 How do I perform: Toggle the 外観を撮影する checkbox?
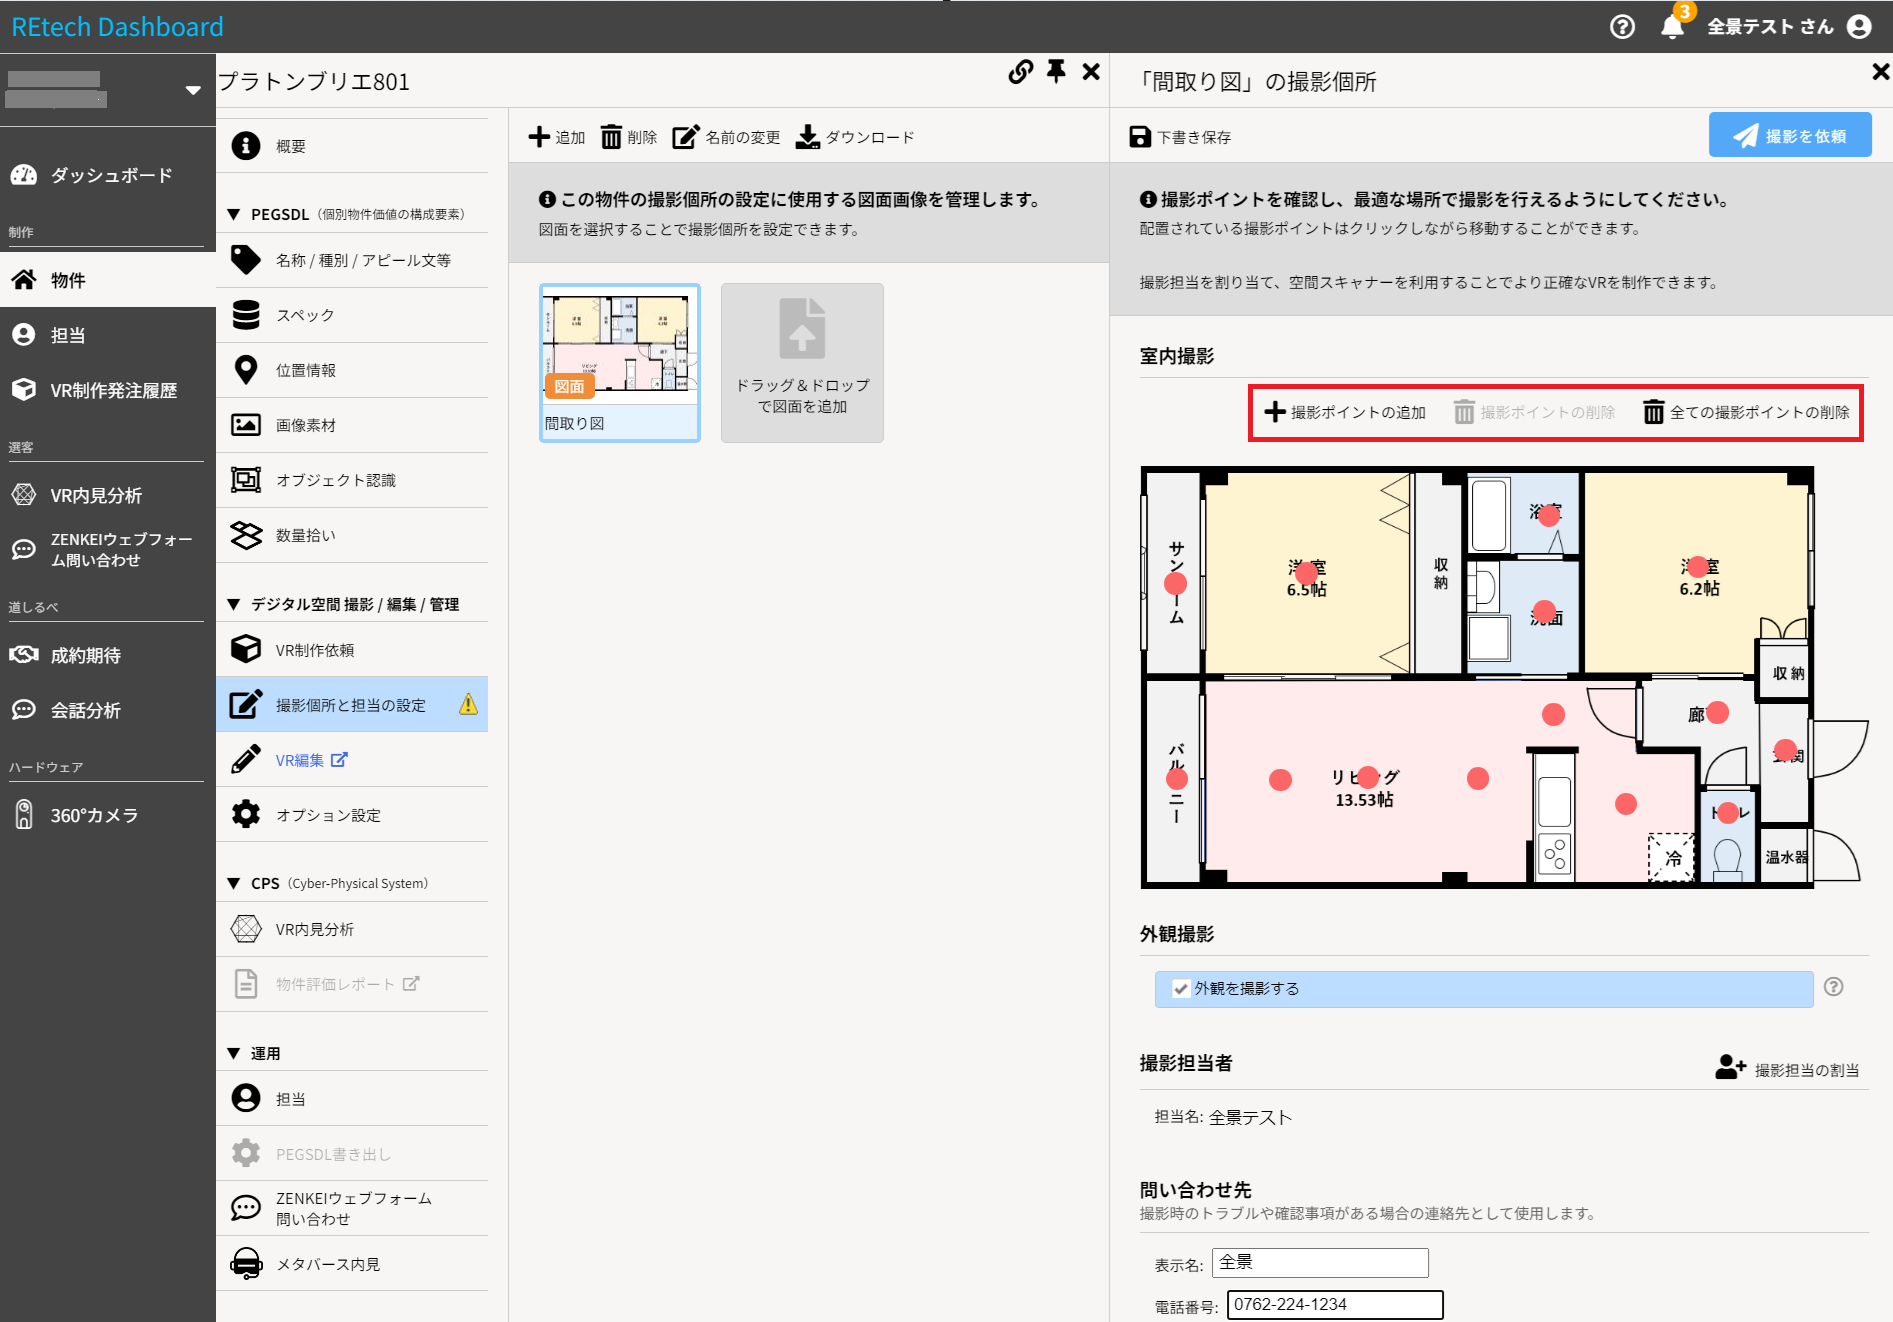coord(1181,988)
